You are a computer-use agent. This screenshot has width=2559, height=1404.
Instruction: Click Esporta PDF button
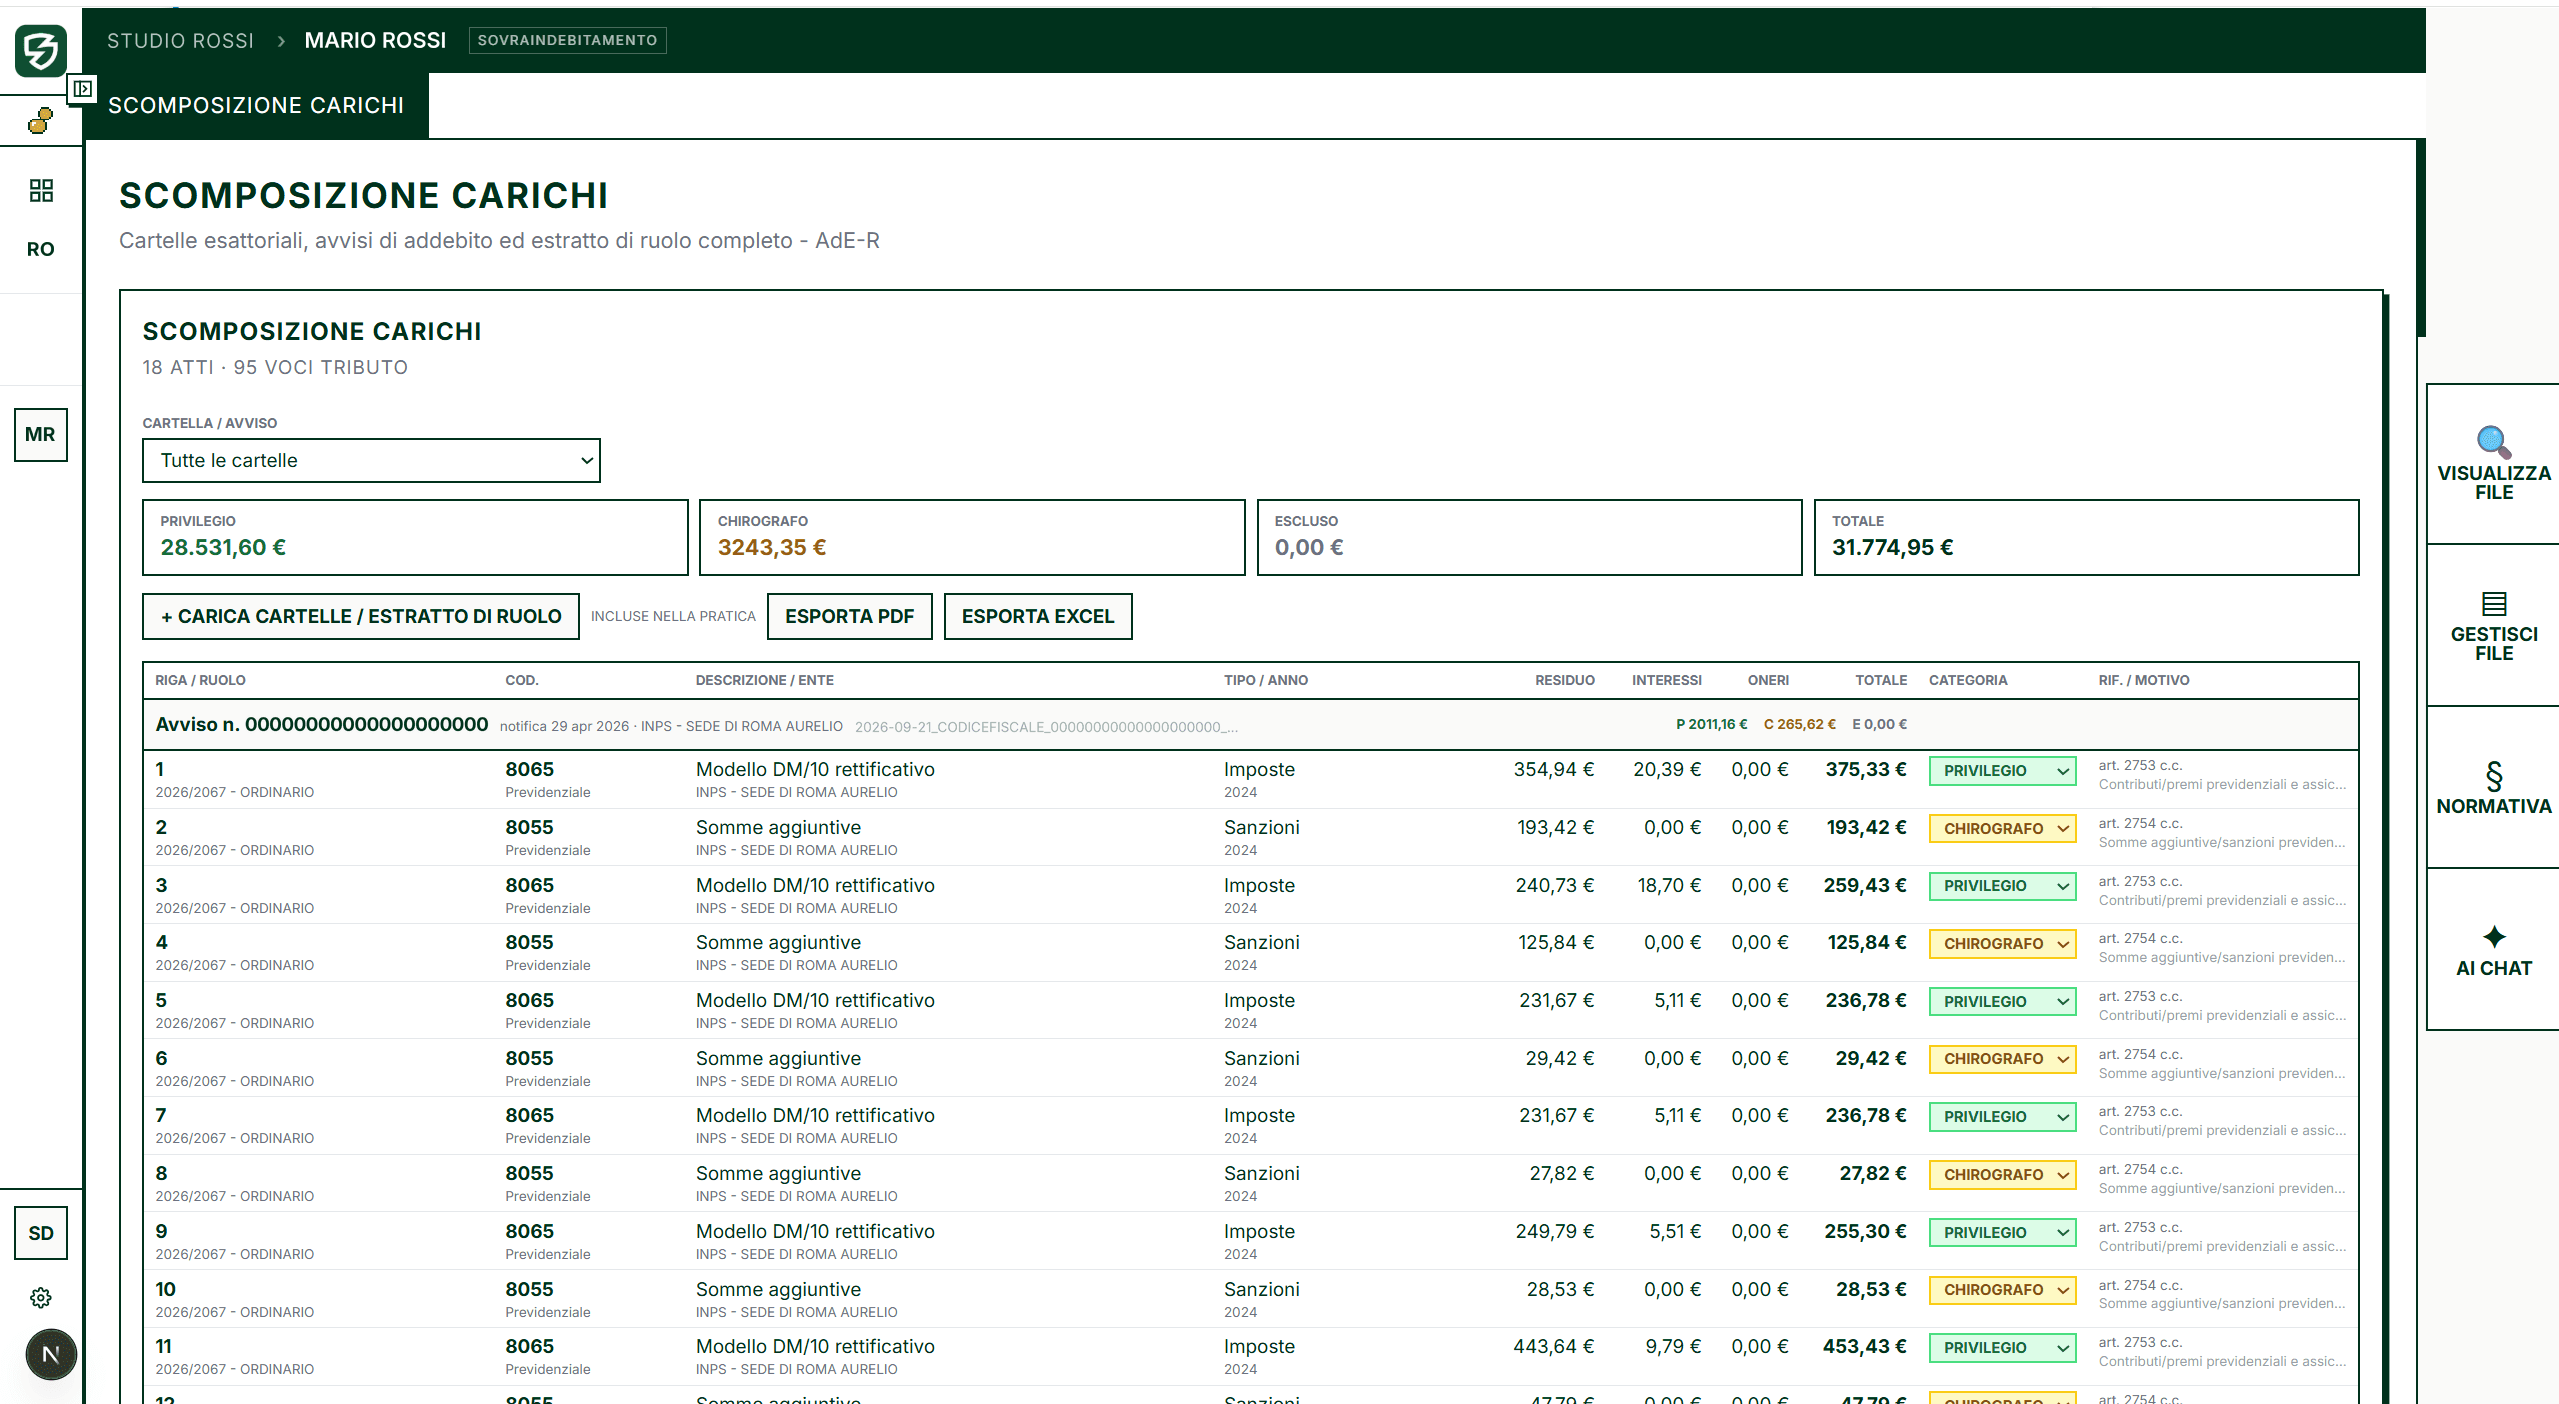pyautogui.click(x=849, y=616)
